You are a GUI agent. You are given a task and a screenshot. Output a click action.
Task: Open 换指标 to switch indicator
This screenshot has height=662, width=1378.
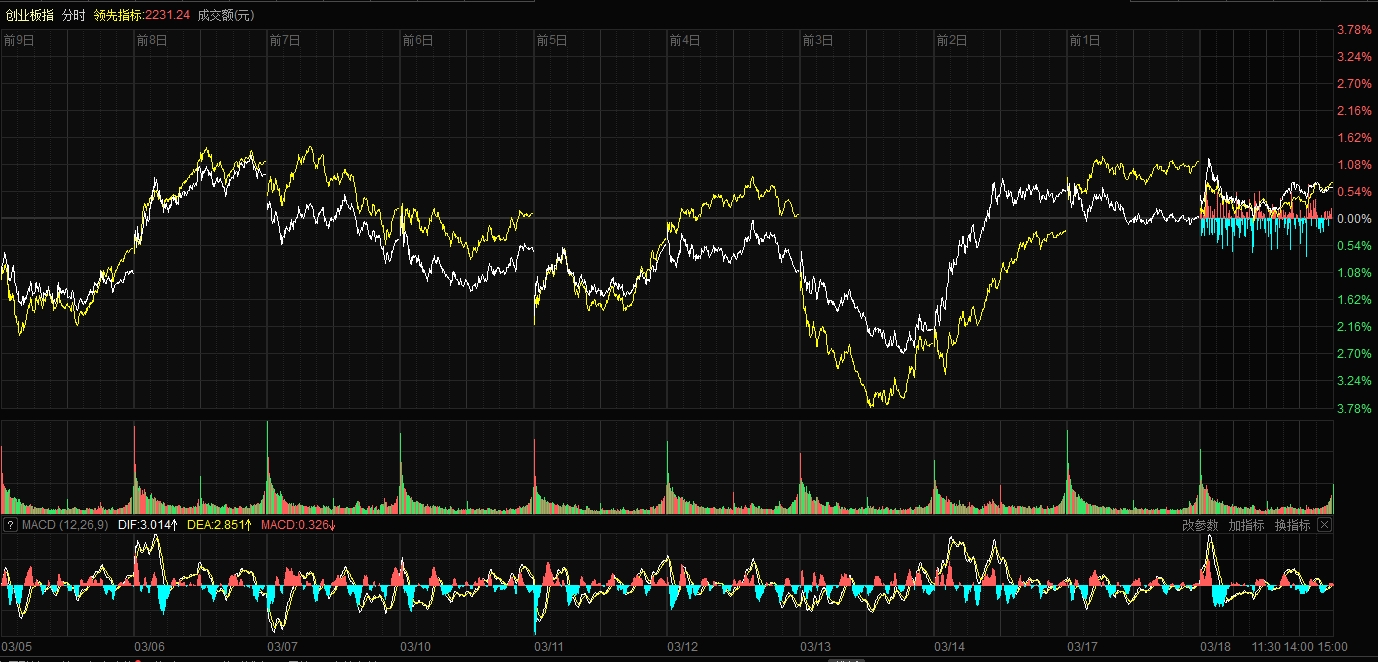coord(1292,525)
